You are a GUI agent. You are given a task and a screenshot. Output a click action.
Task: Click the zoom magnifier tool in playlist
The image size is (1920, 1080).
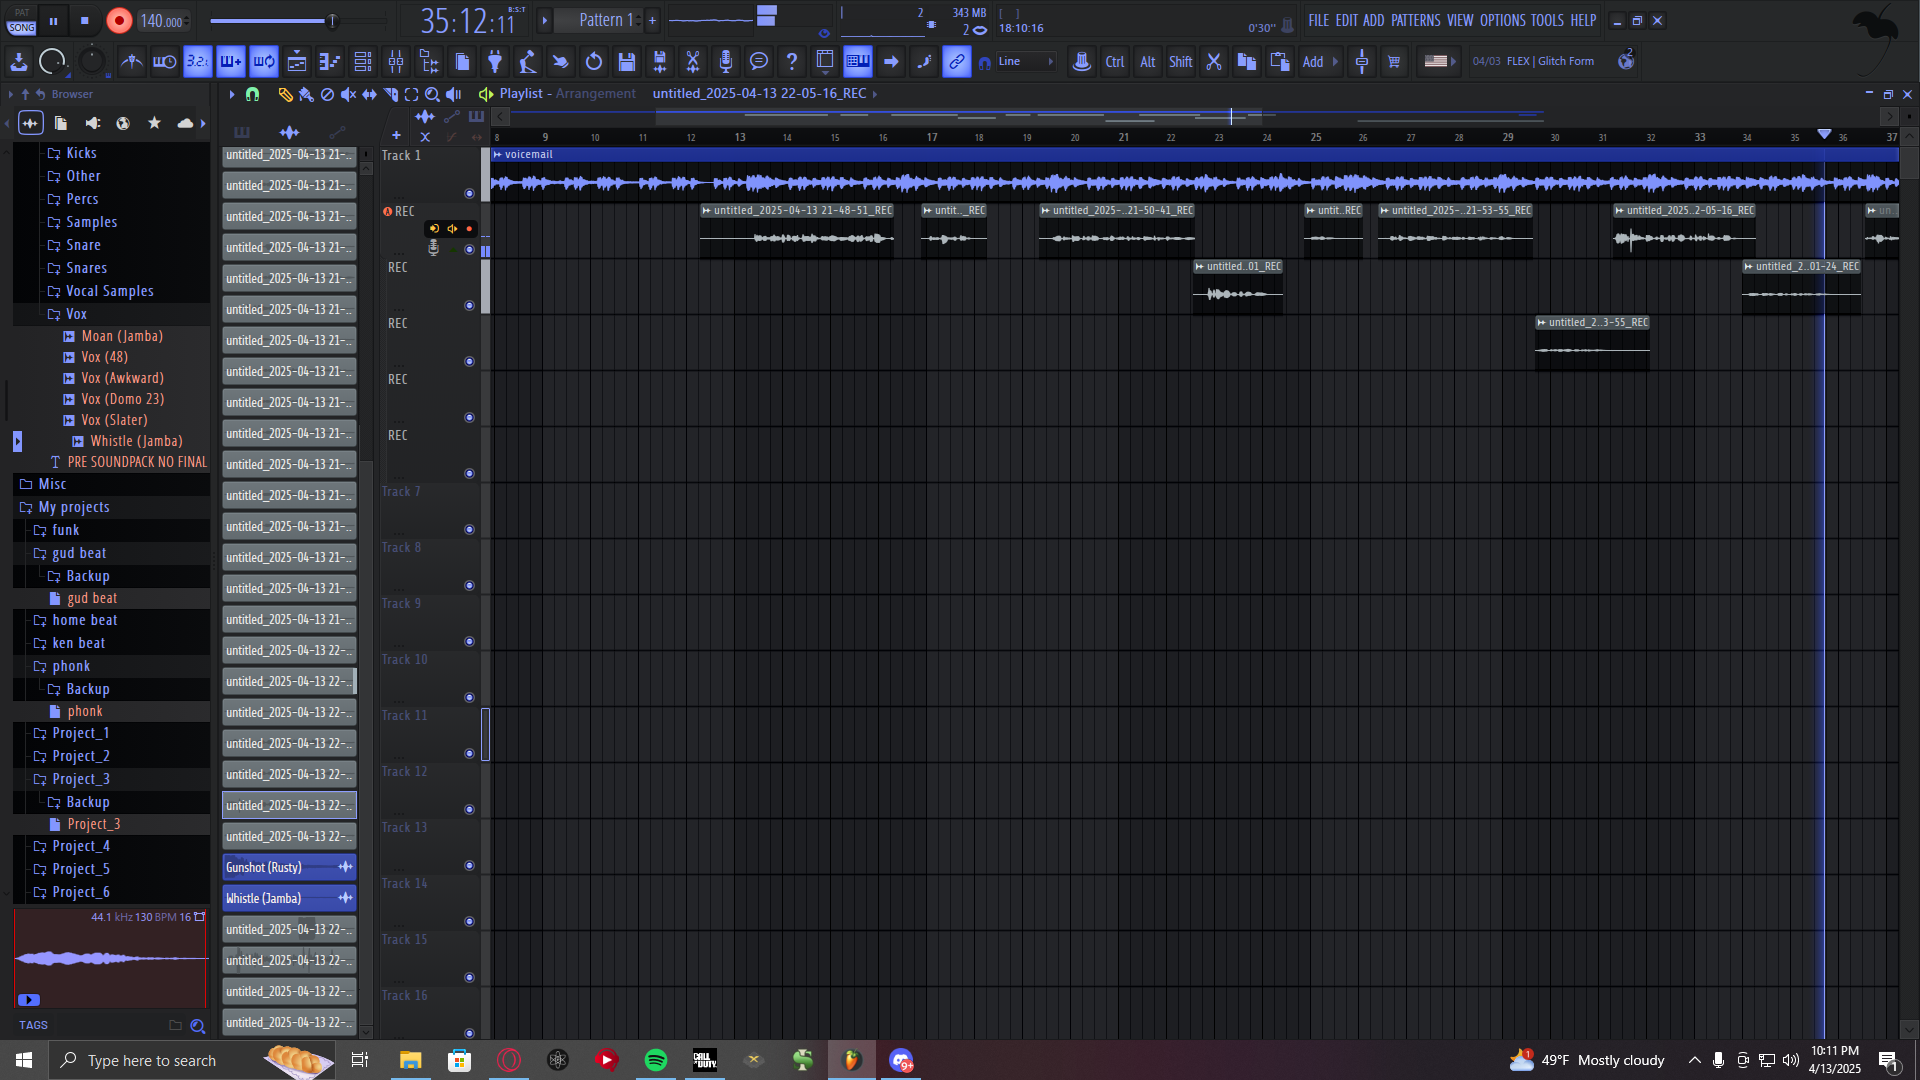[432, 94]
